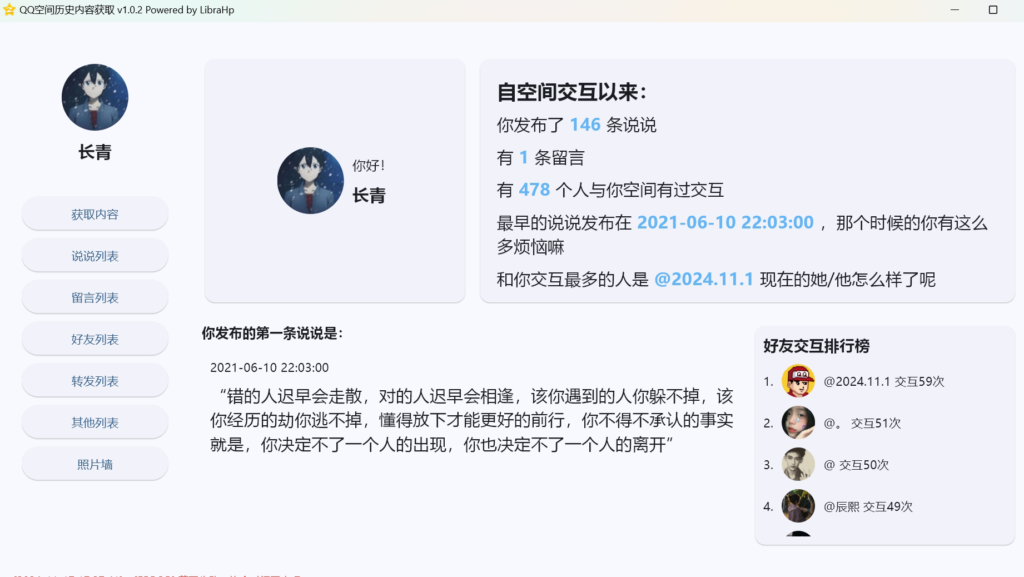
Task: Click the highlighted 146 posts count
Action: [585, 125]
